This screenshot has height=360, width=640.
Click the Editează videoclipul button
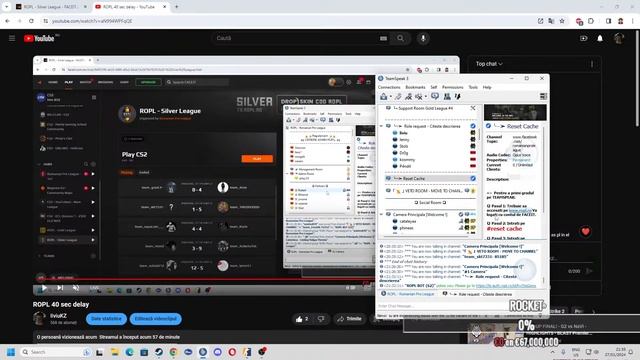tap(156, 319)
